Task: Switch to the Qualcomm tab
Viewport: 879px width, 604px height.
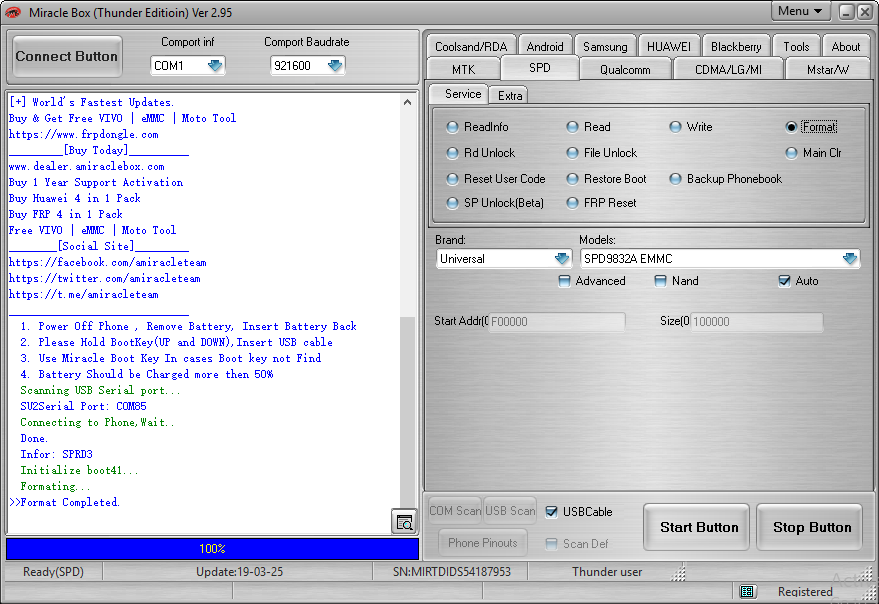Action: (625, 70)
